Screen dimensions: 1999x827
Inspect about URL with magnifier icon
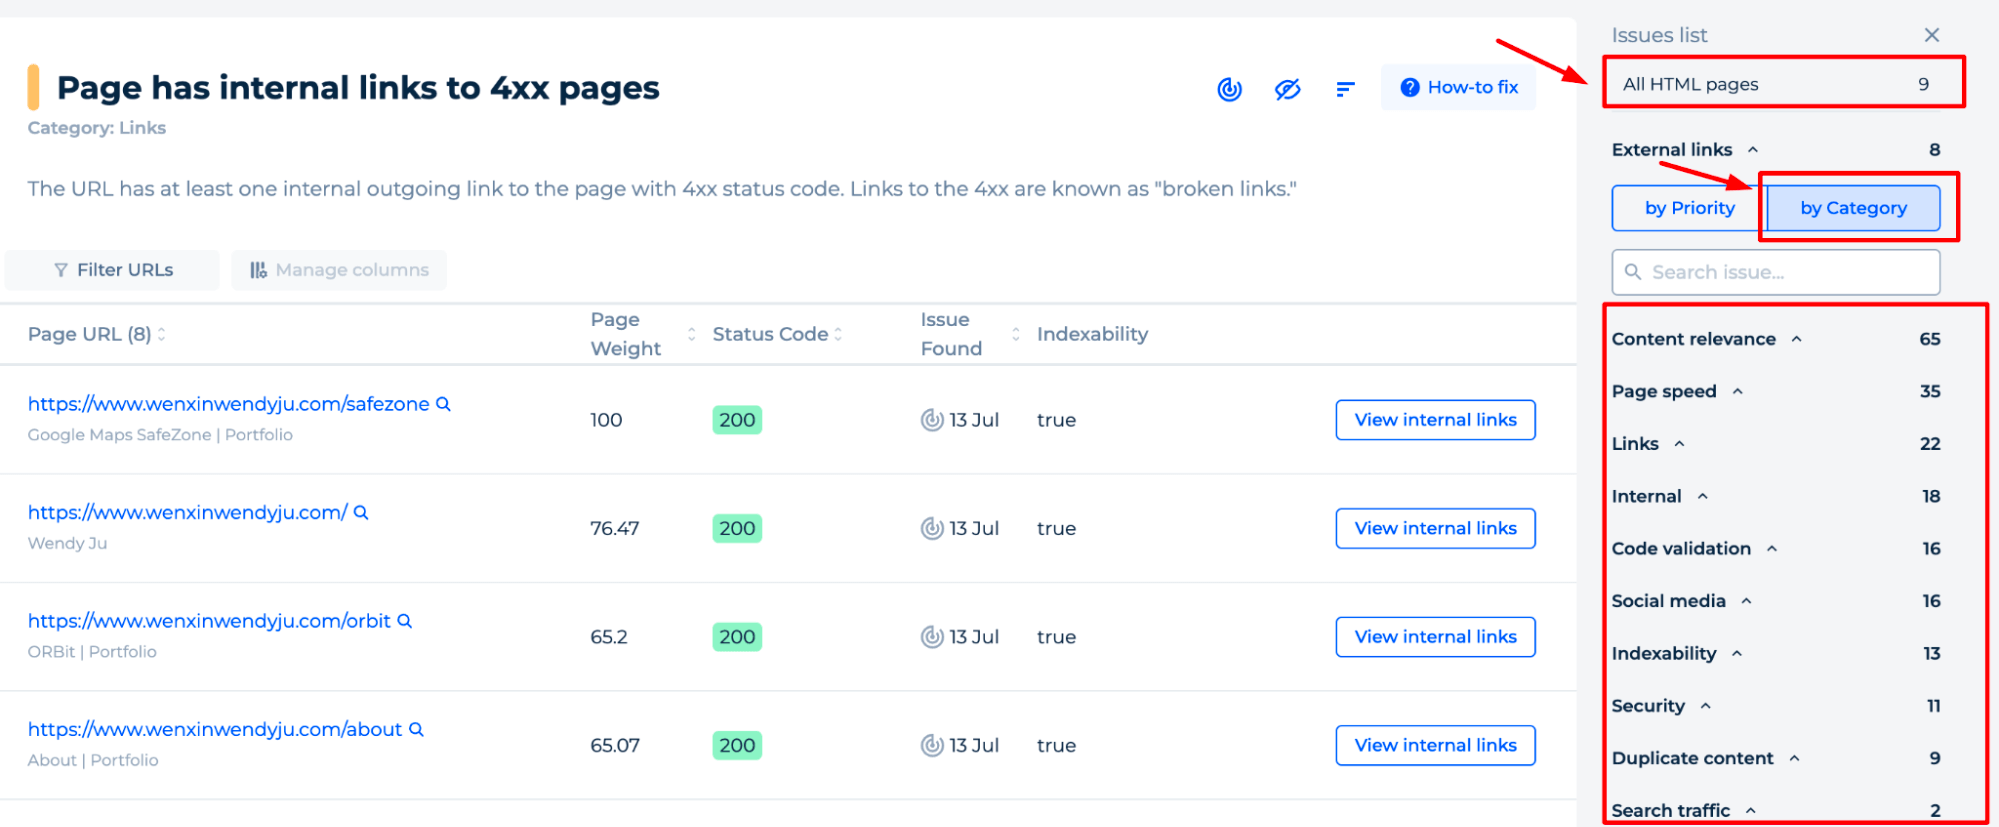tap(416, 729)
